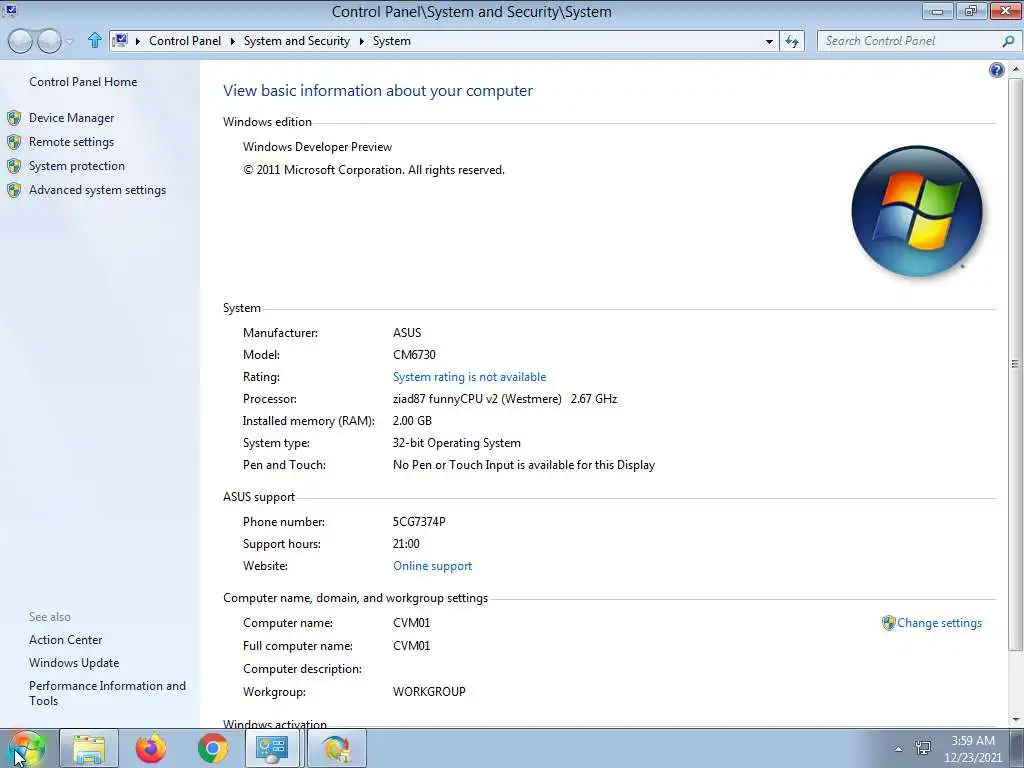Click the WORKGROUP value text

[x=429, y=692]
